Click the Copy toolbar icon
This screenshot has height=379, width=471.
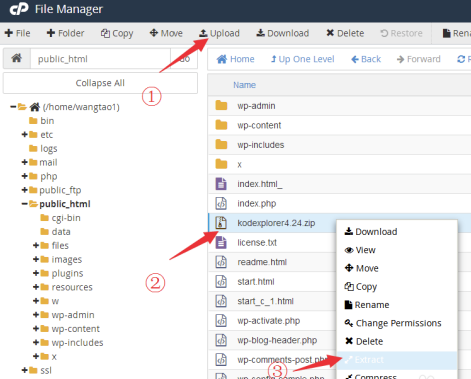coord(105,33)
